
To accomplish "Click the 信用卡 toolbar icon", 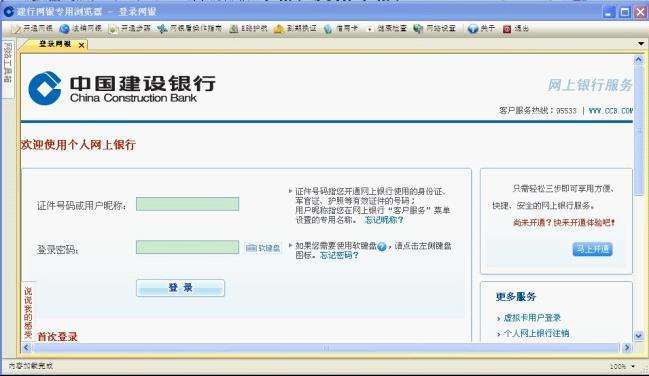I will [328, 29].
